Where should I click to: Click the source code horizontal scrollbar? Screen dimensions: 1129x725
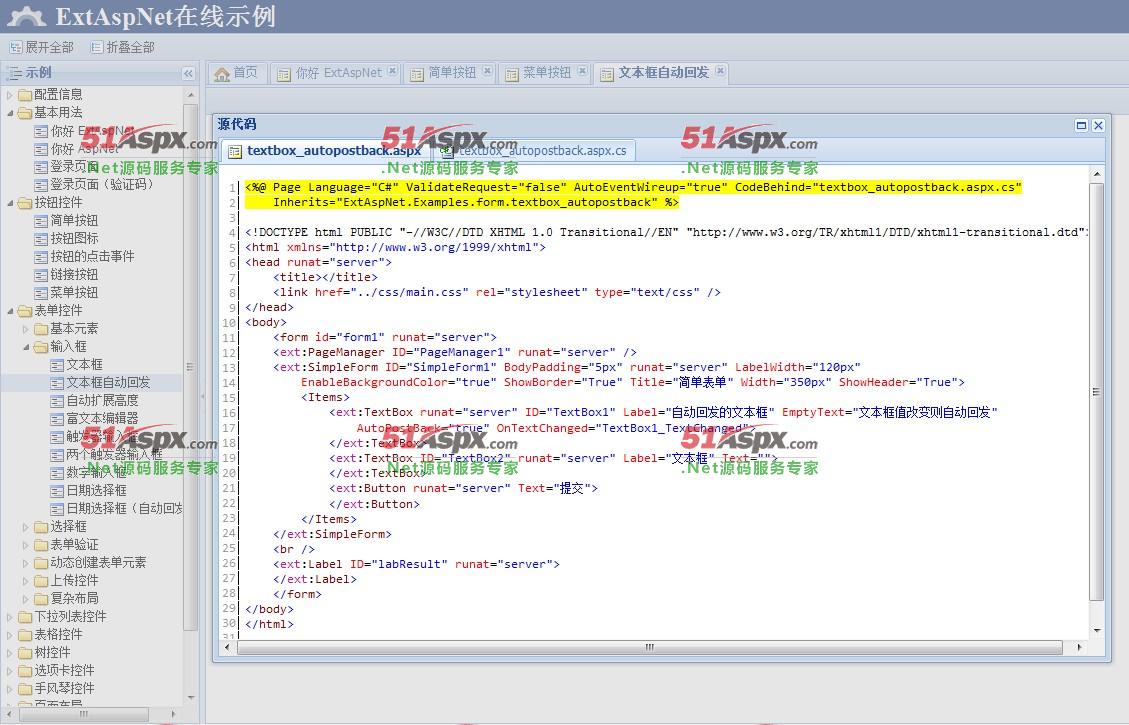click(x=650, y=648)
